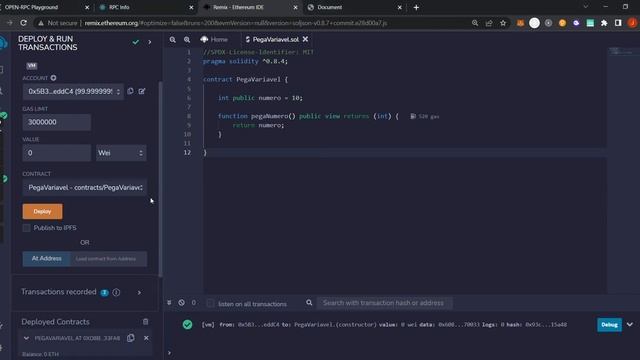Edit the Gas Limit field

tap(57, 122)
